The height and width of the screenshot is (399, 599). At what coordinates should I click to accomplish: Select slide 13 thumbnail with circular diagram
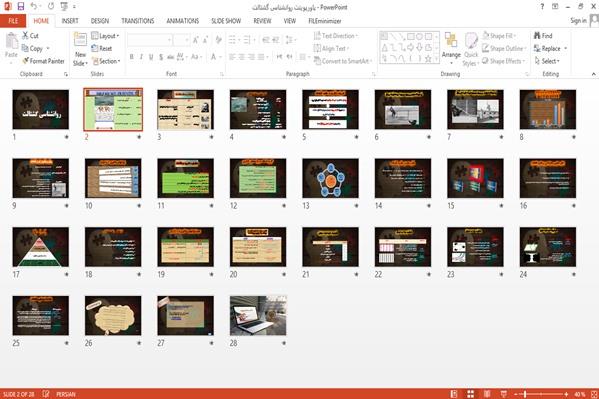(330, 178)
